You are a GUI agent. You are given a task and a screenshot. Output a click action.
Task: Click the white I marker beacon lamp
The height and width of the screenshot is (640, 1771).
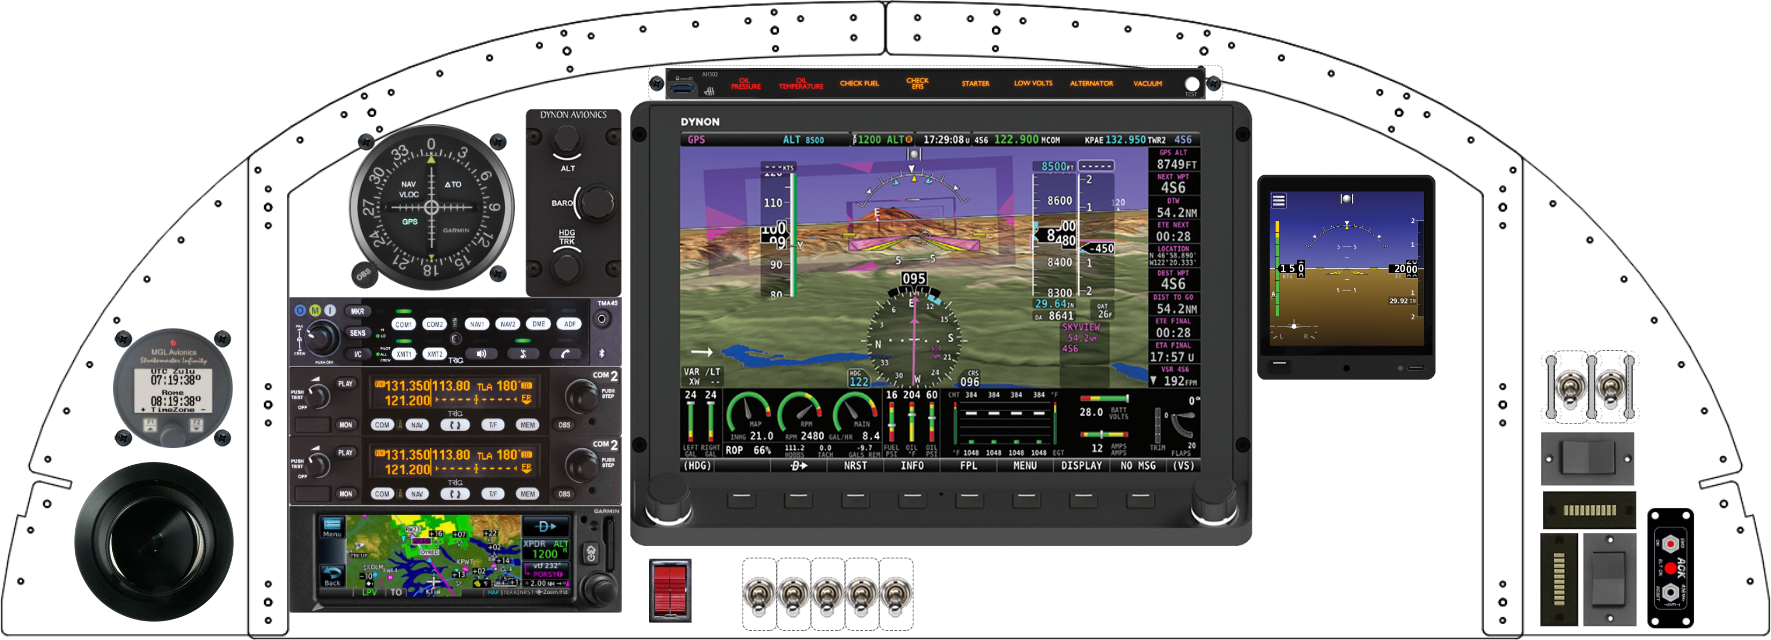(330, 310)
